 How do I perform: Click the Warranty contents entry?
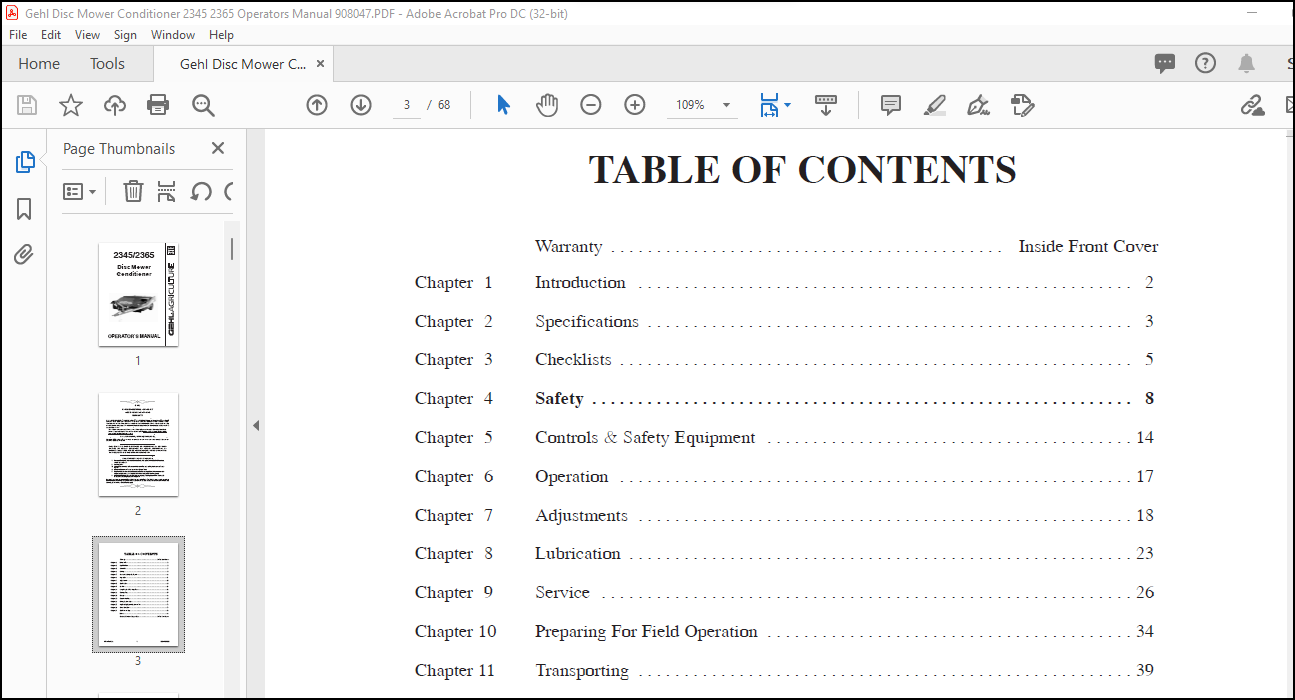pyautogui.click(x=568, y=247)
